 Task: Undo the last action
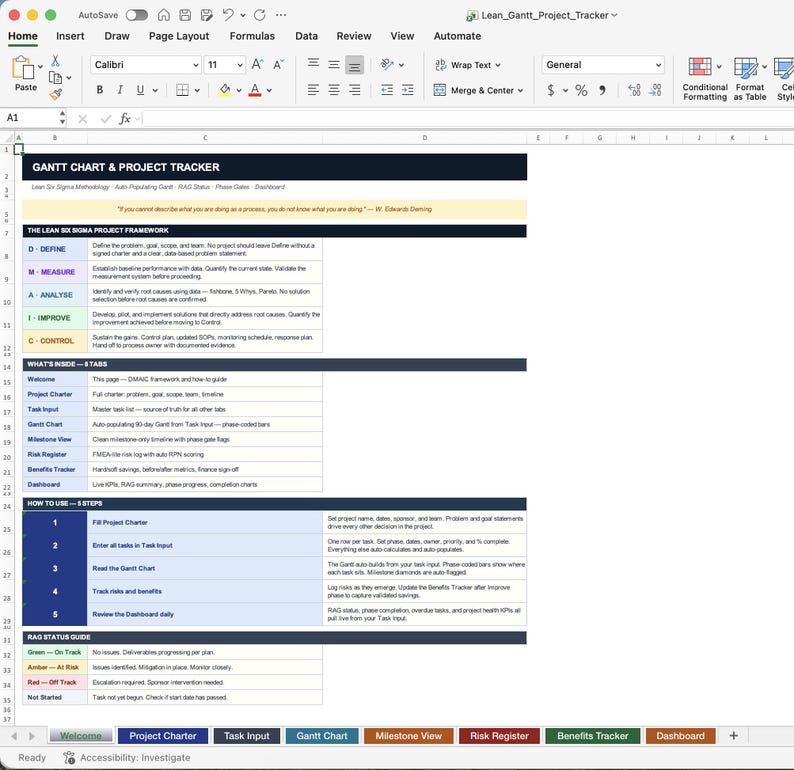pyautogui.click(x=228, y=15)
